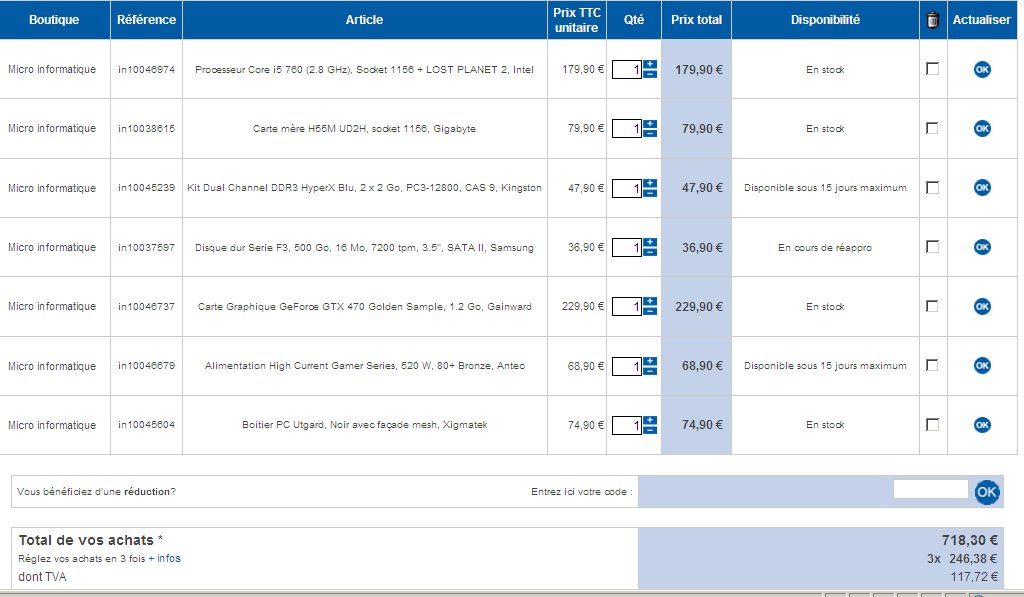The image size is (1024, 597).
Task: Increase quantity of Antec Alimentation 520 W
Action: (650, 361)
